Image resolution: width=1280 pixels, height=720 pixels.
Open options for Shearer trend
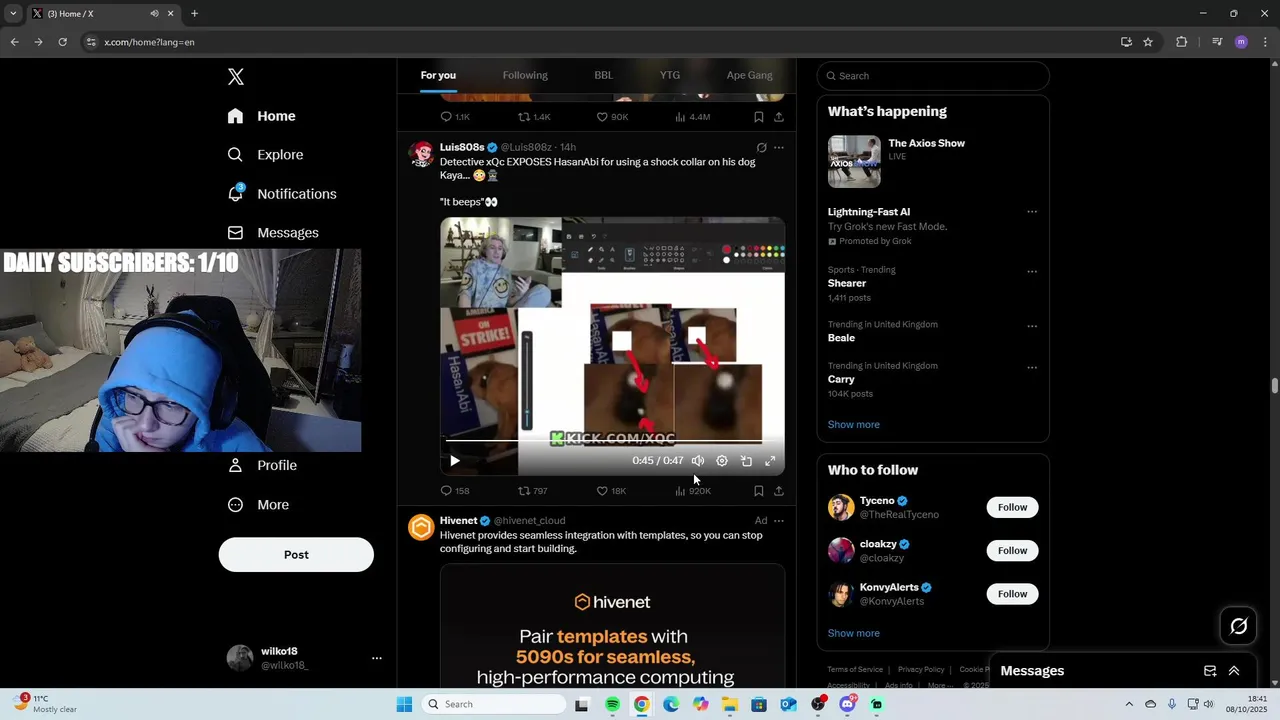[x=1032, y=271]
